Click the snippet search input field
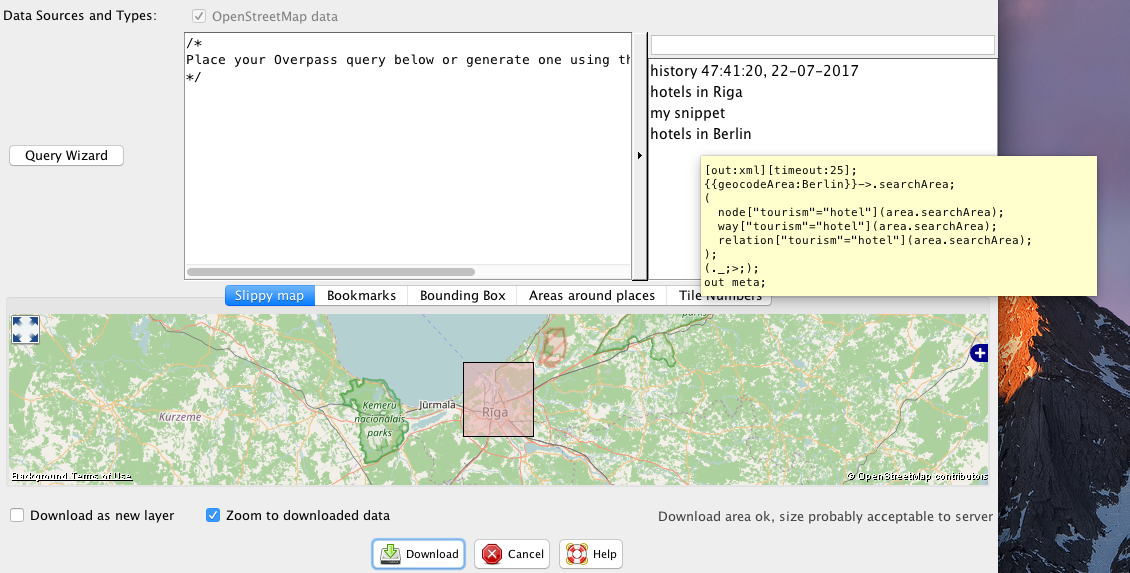This screenshot has width=1130, height=573. pos(822,45)
